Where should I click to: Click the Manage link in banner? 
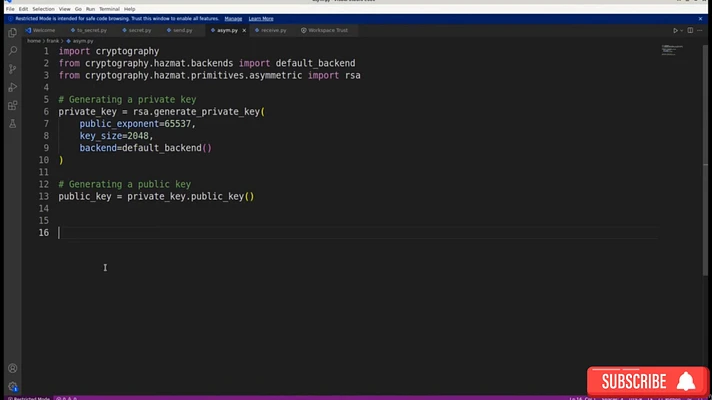[x=233, y=19]
